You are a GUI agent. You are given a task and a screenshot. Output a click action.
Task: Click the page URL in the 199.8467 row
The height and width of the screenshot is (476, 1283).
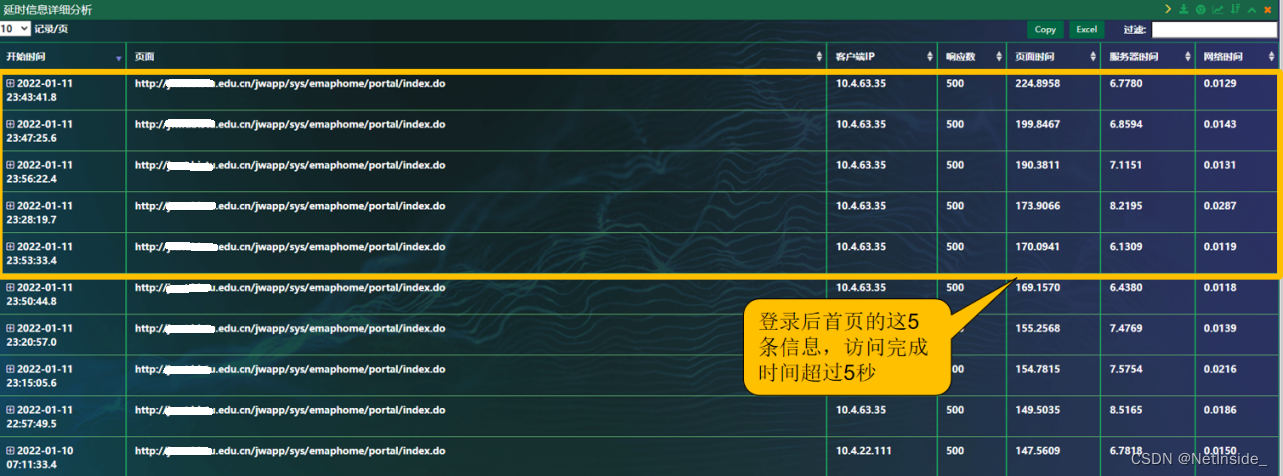[290, 124]
